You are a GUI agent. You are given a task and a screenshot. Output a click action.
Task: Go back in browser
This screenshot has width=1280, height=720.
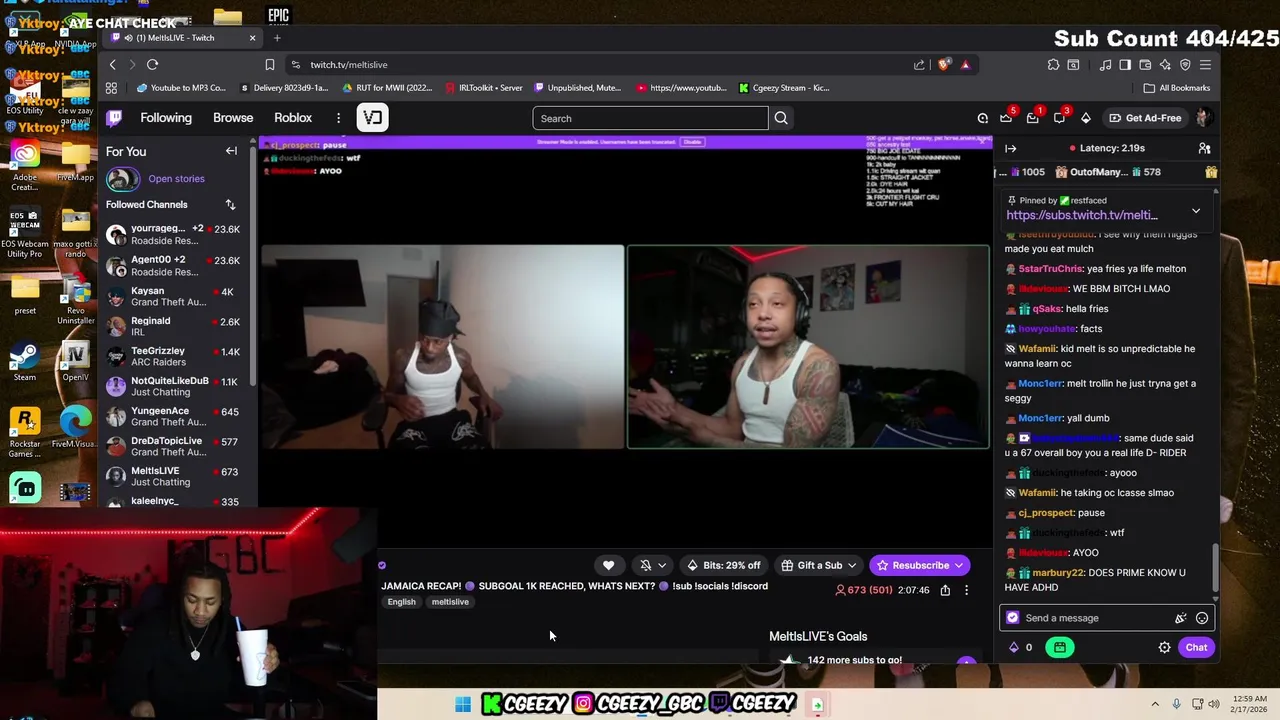pyautogui.click(x=113, y=64)
